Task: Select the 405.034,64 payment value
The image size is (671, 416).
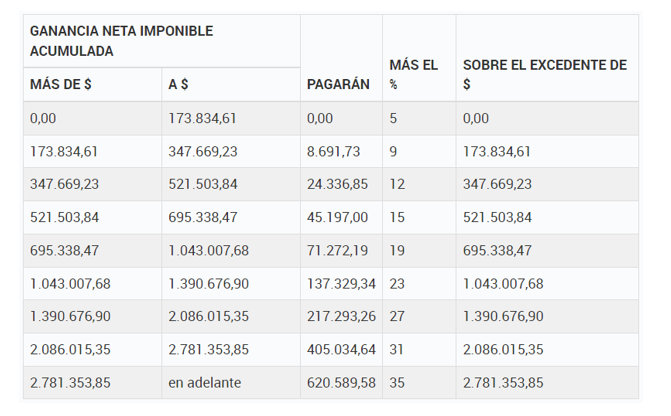Action: 341,350
